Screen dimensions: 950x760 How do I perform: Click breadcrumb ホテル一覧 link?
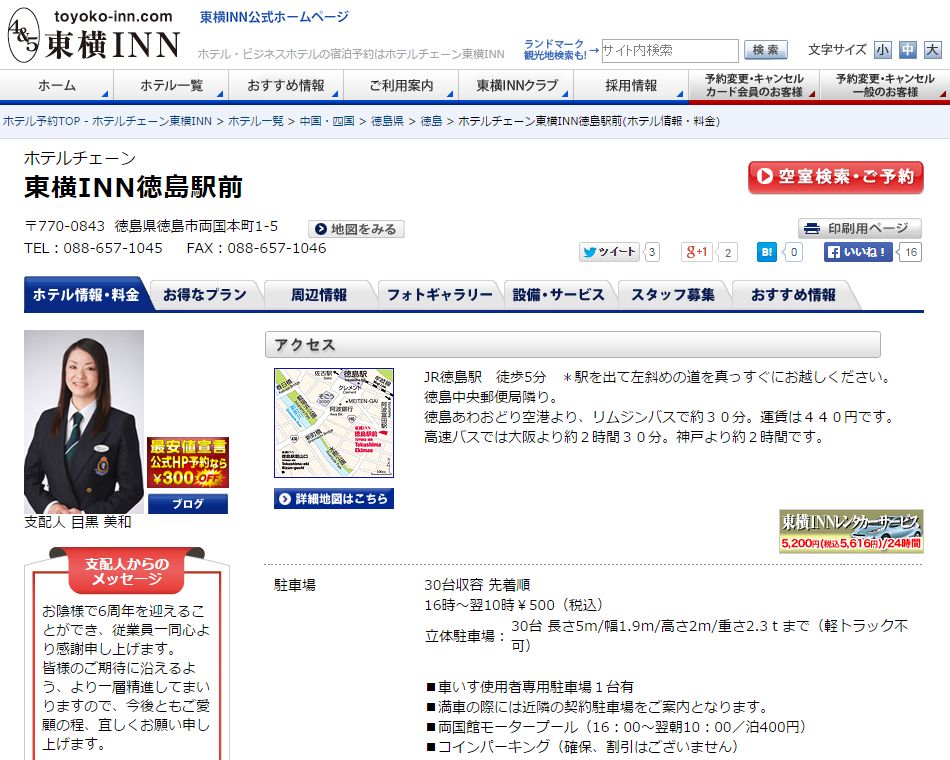point(255,121)
